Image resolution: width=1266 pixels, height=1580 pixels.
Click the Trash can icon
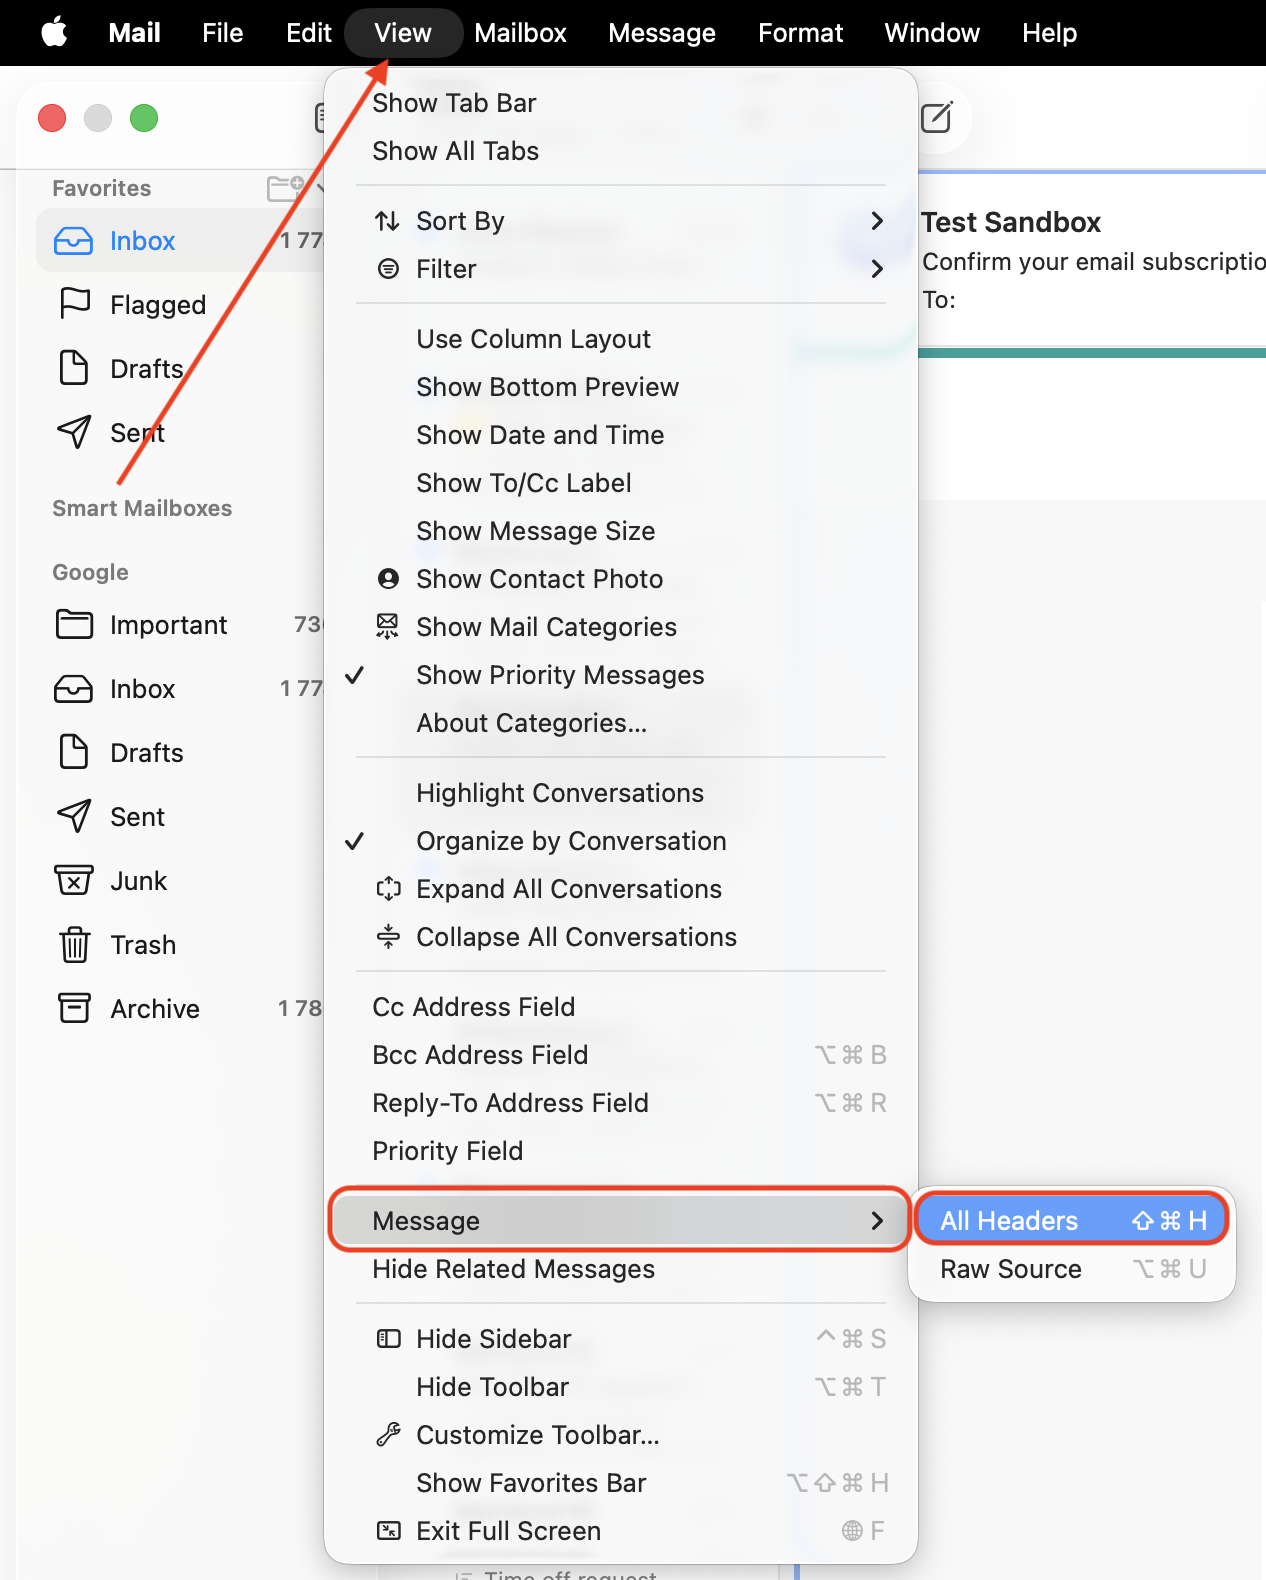75,944
